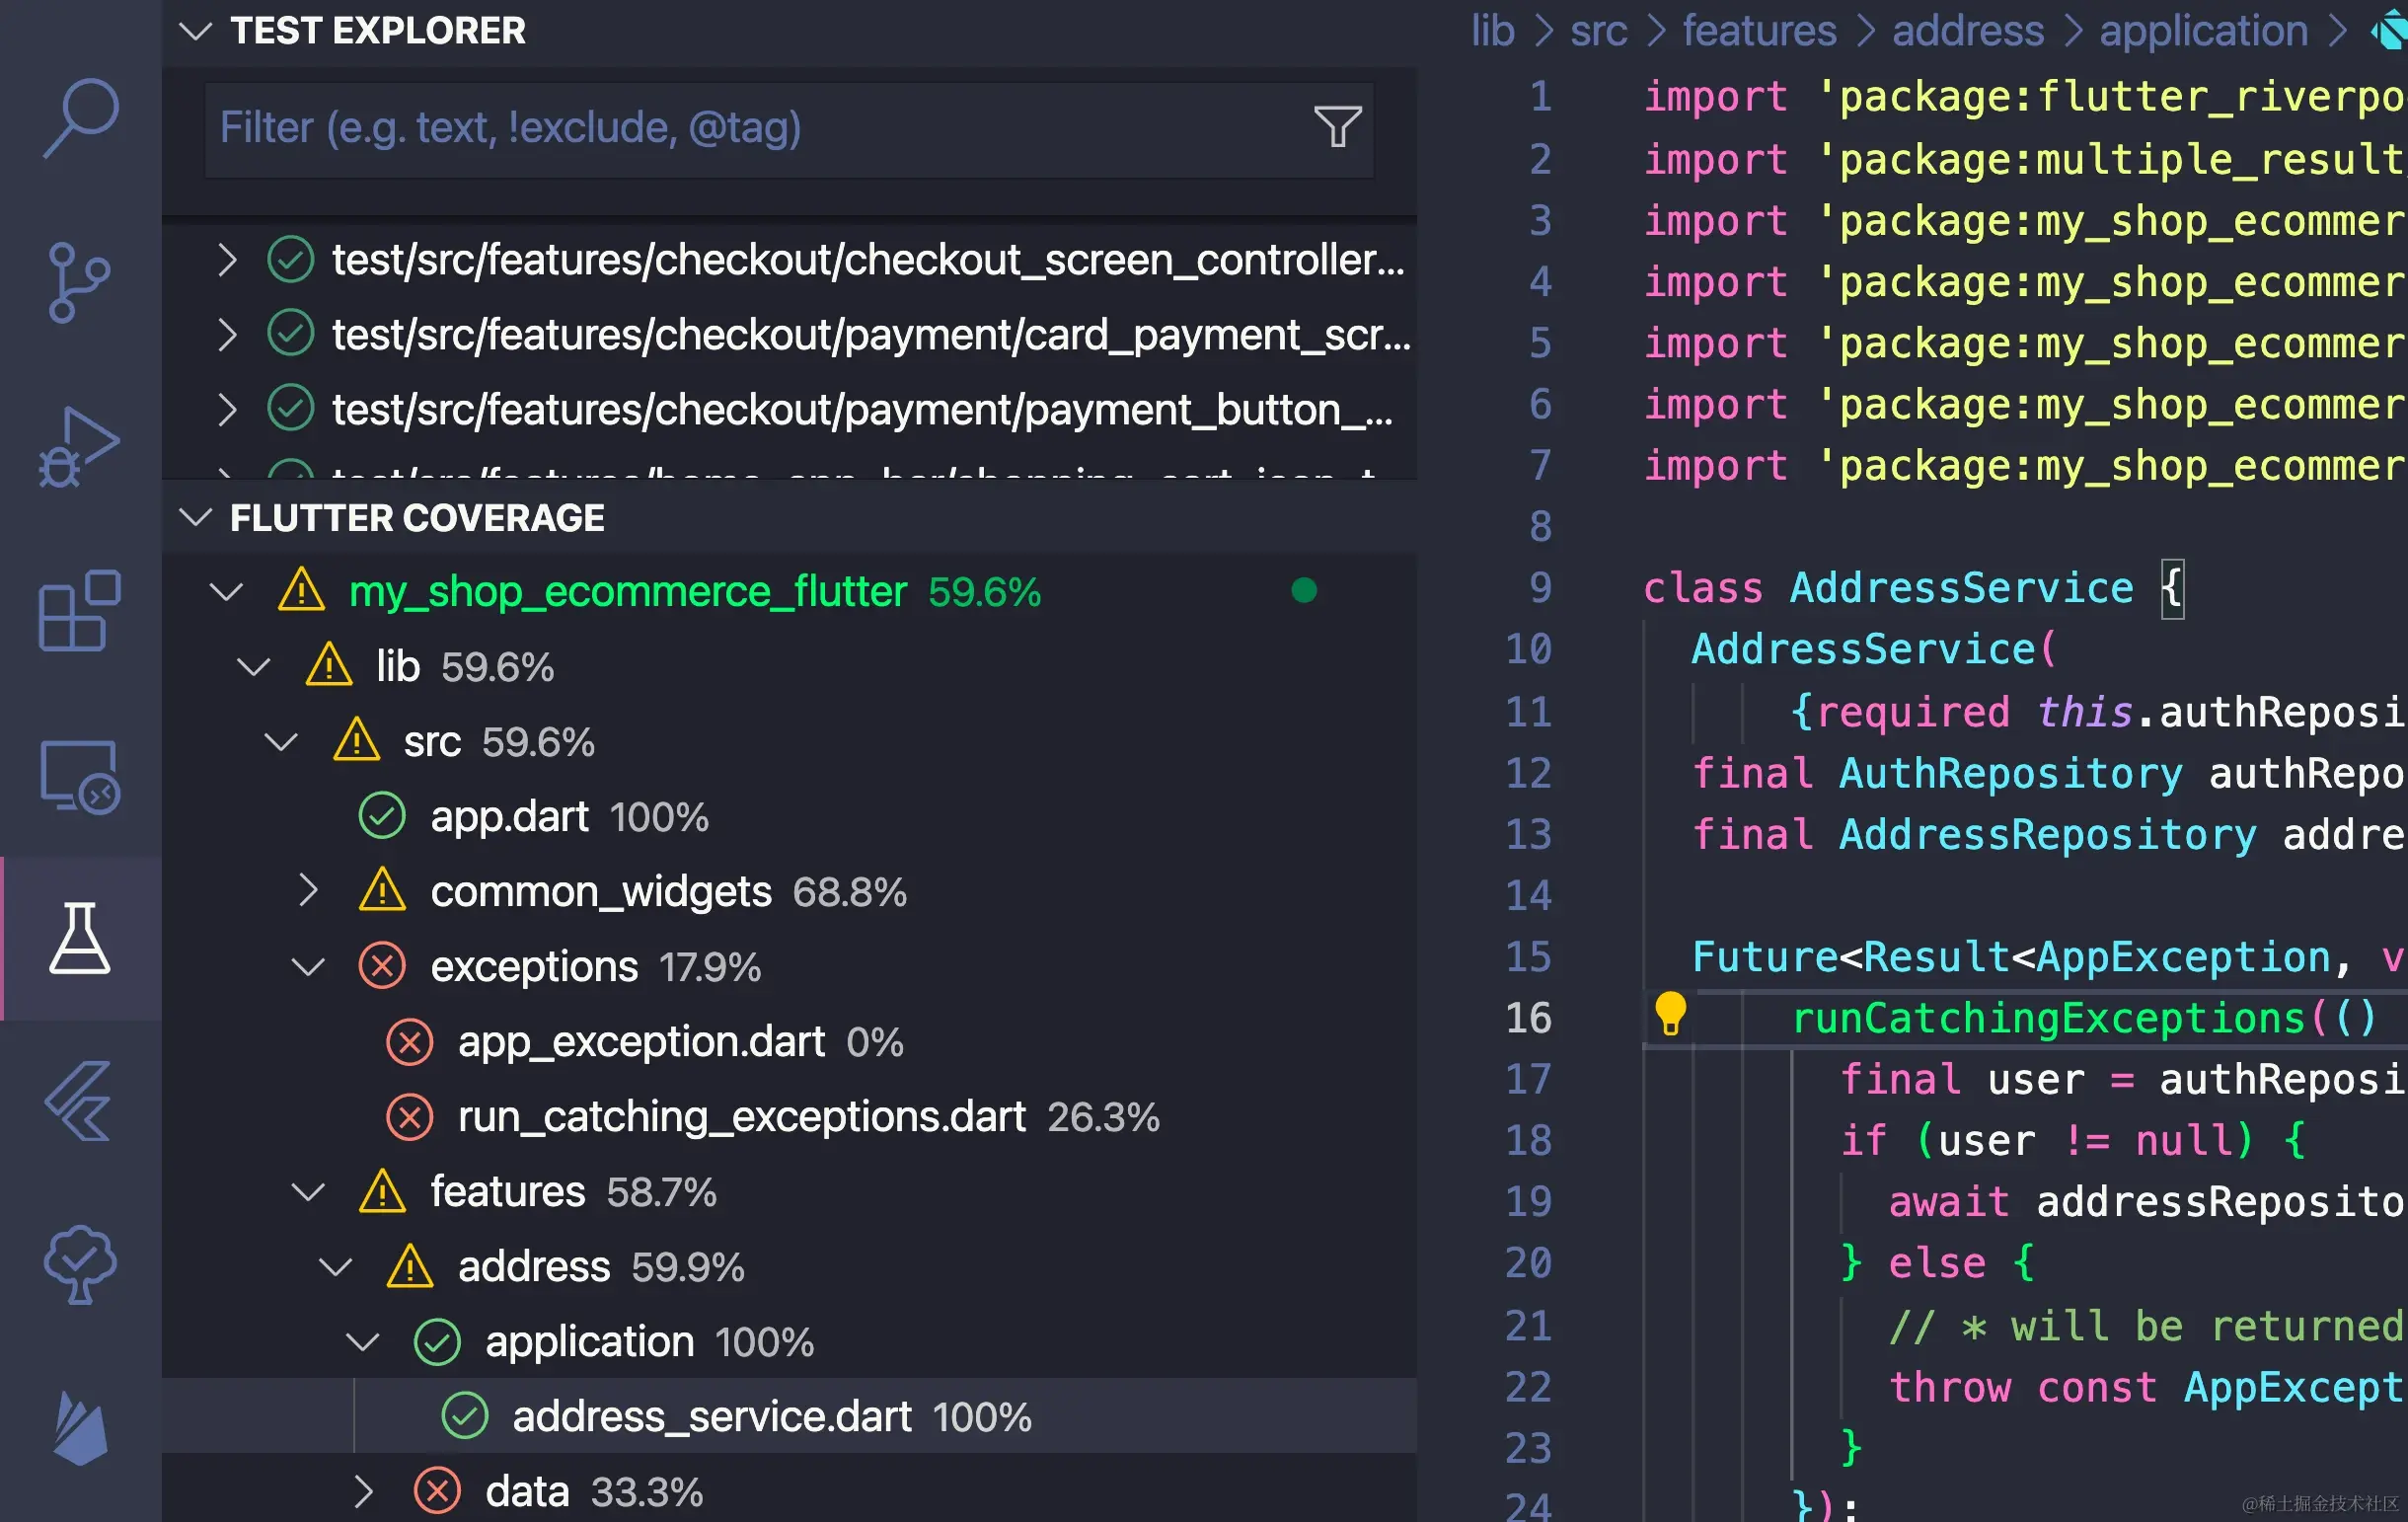Collapse the TEST EXPLORER section
Screen dimensions: 2408x1522
pyautogui.click(x=195, y=31)
